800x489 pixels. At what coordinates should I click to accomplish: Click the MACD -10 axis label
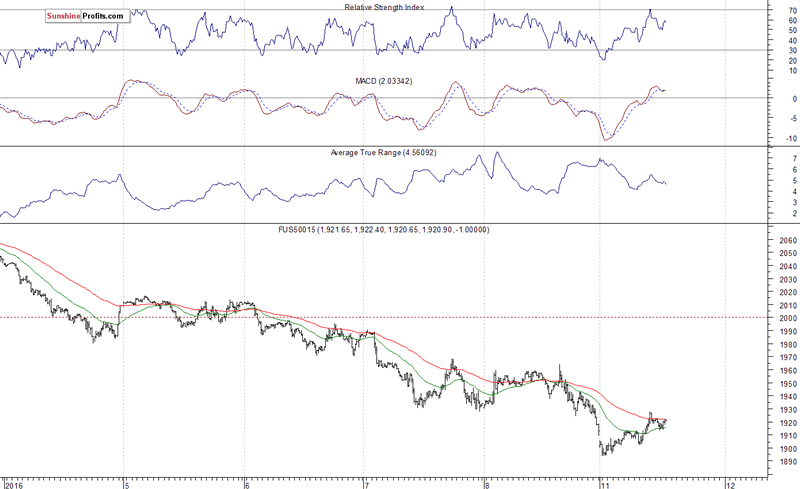[x=791, y=139]
